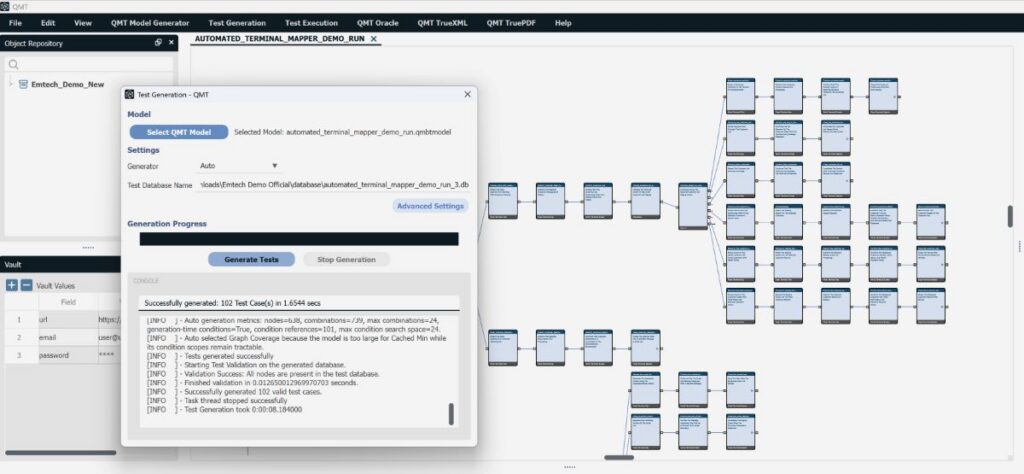Undock the Object Repository panel
Viewport: 1024px width, 474px height.
pyautogui.click(x=158, y=42)
